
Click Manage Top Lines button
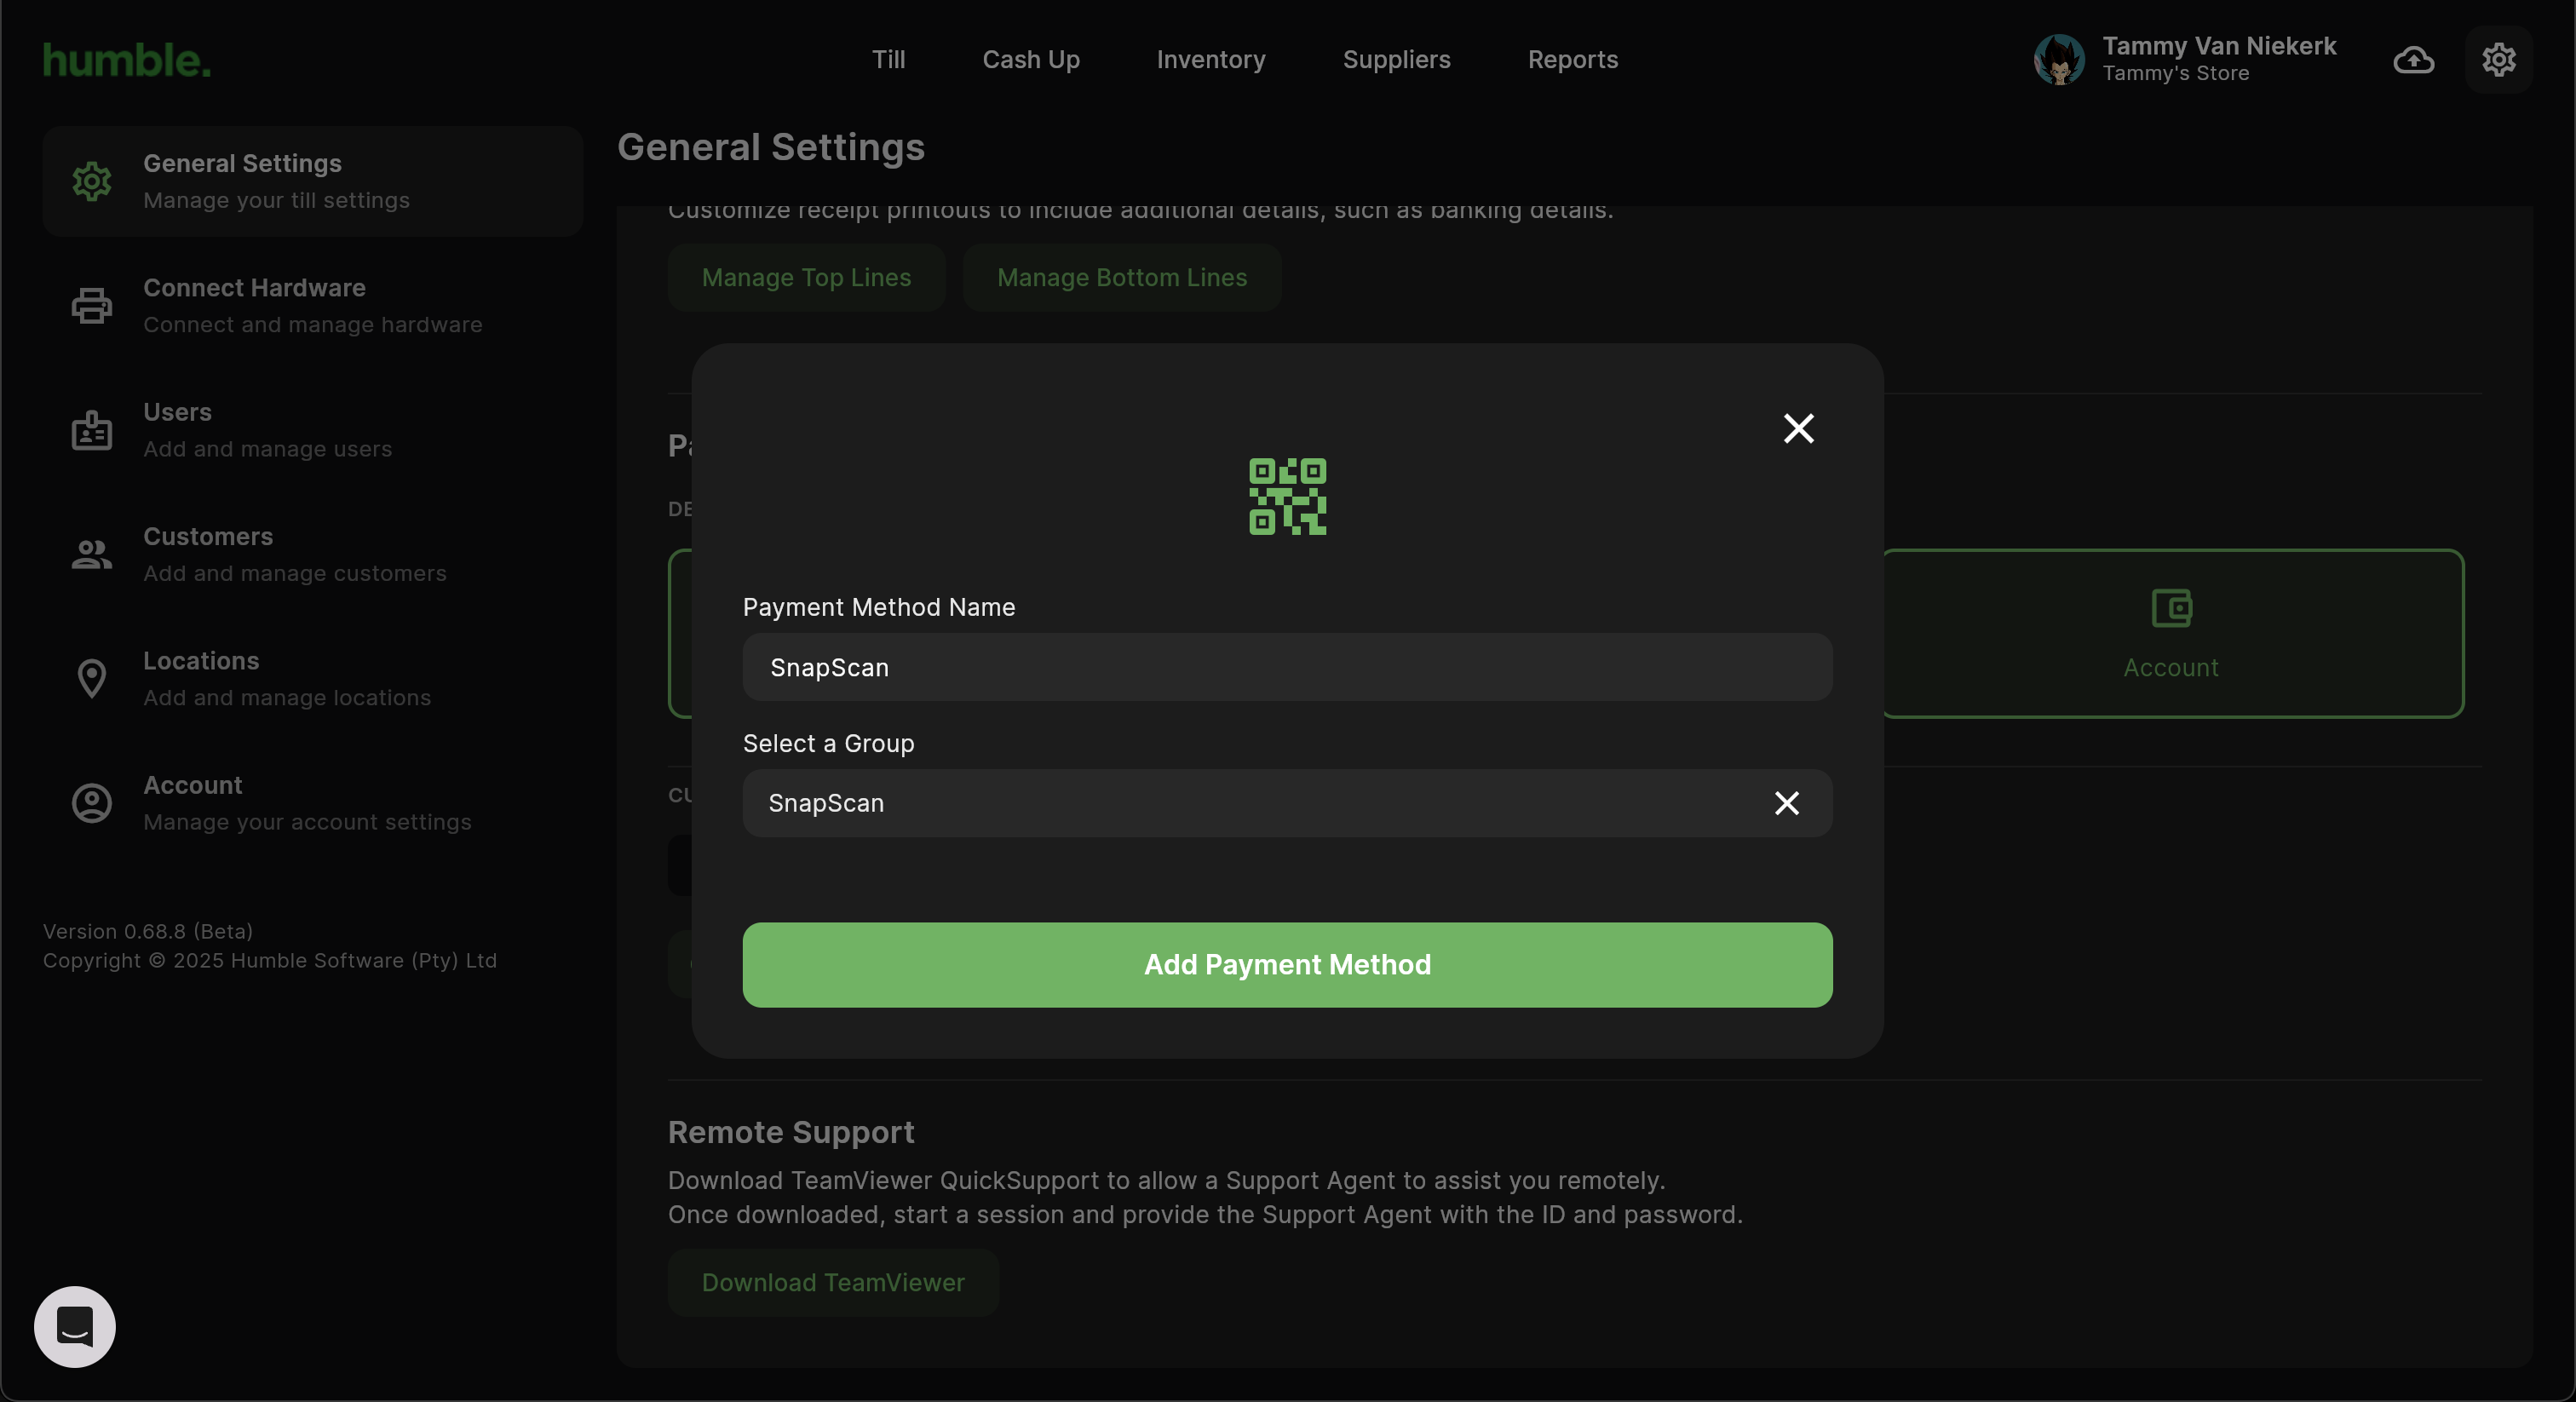point(806,277)
